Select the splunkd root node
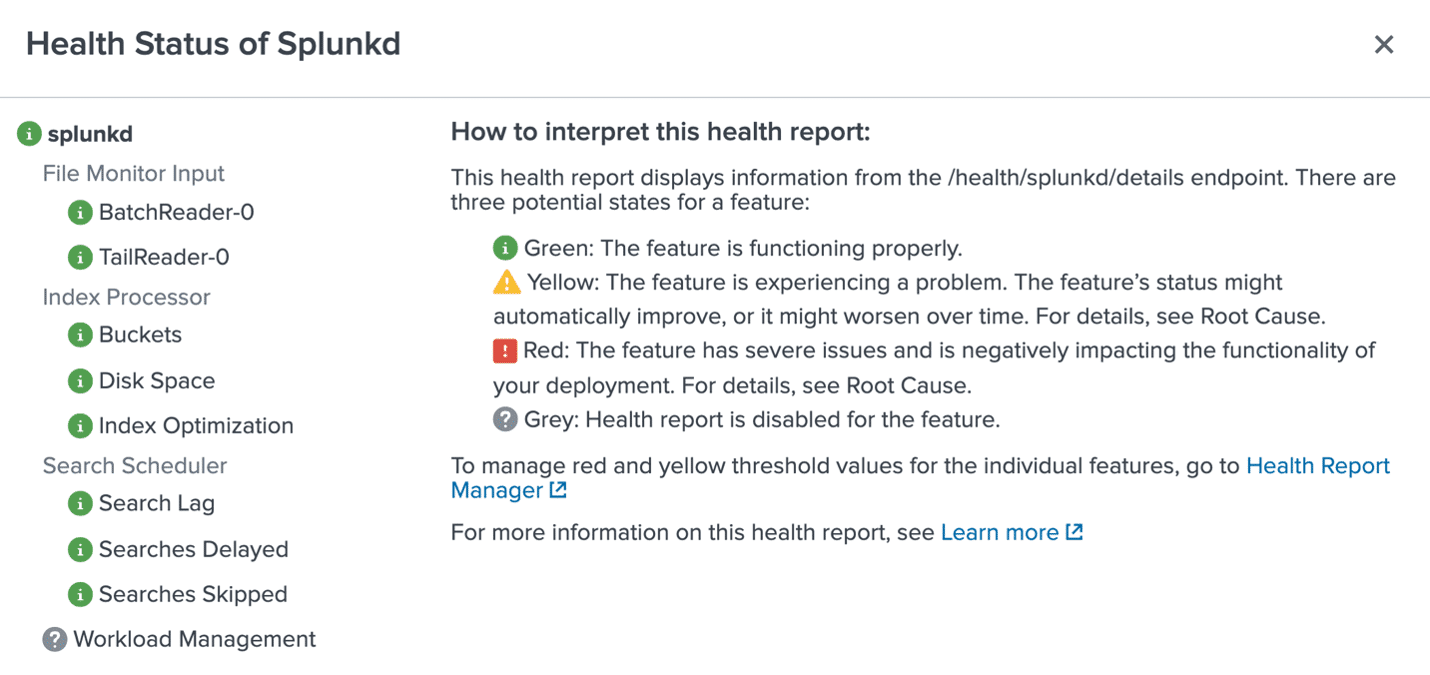Image resolution: width=1430 pixels, height=675 pixels. click(90, 134)
